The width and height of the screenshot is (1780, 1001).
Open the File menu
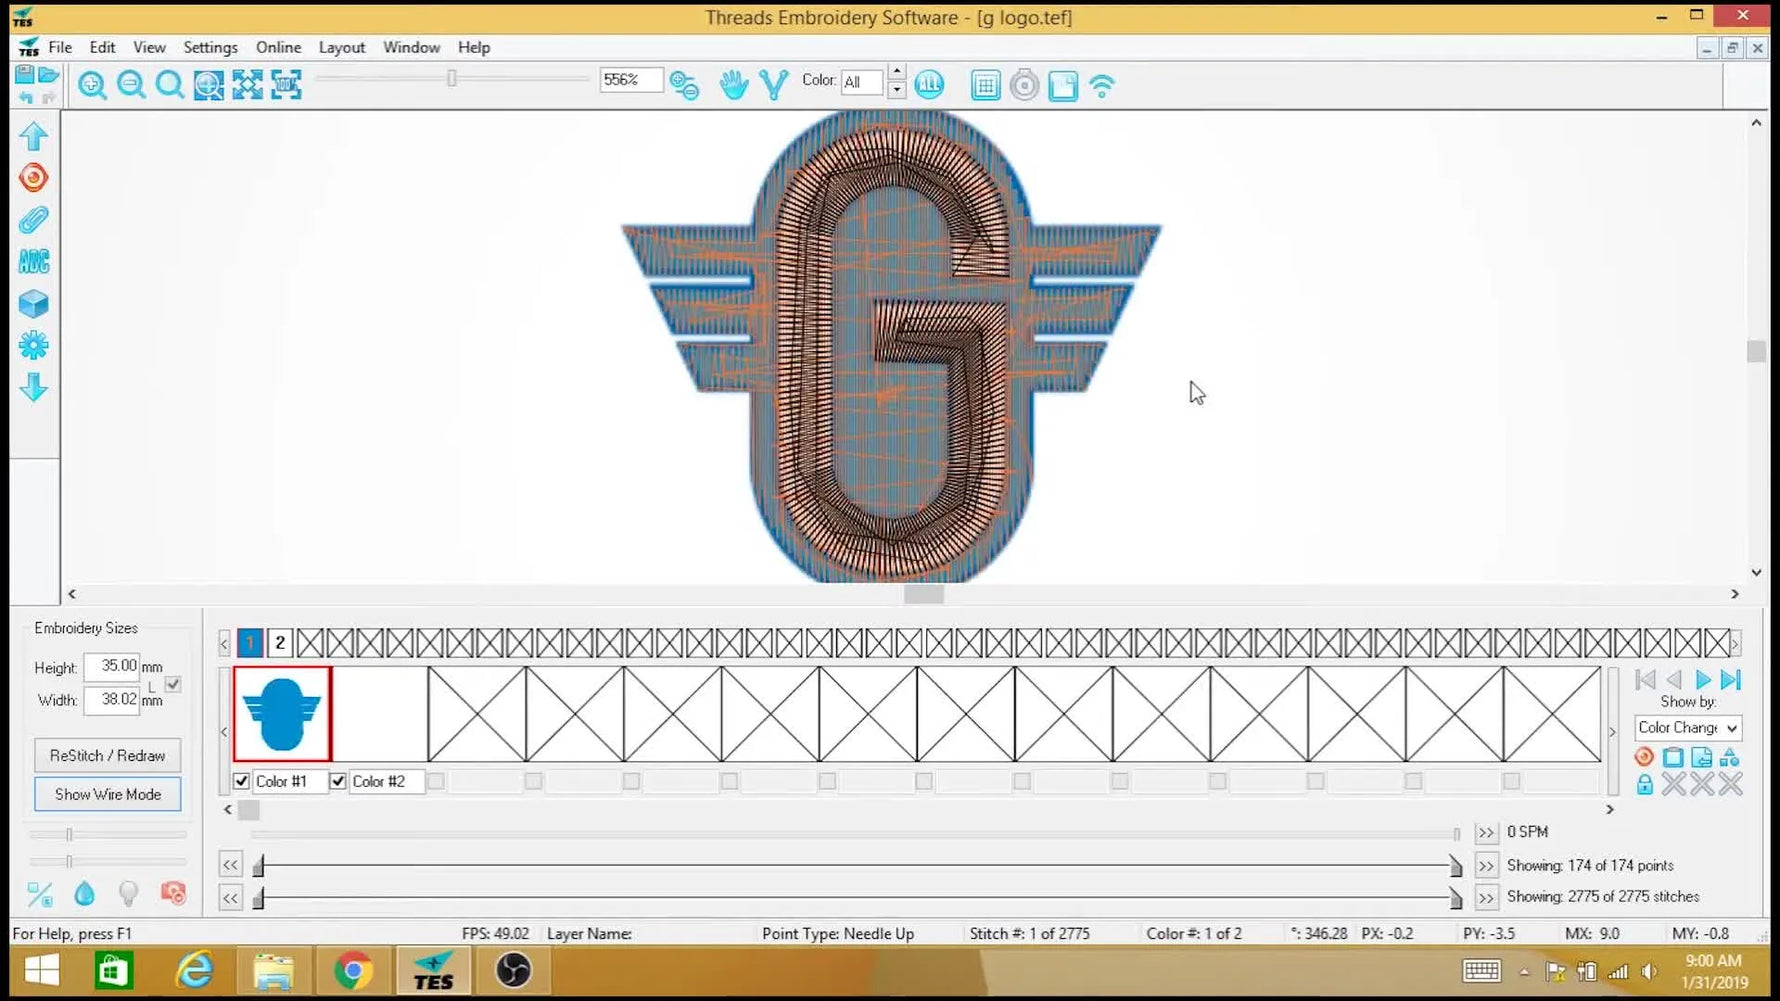pos(60,47)
